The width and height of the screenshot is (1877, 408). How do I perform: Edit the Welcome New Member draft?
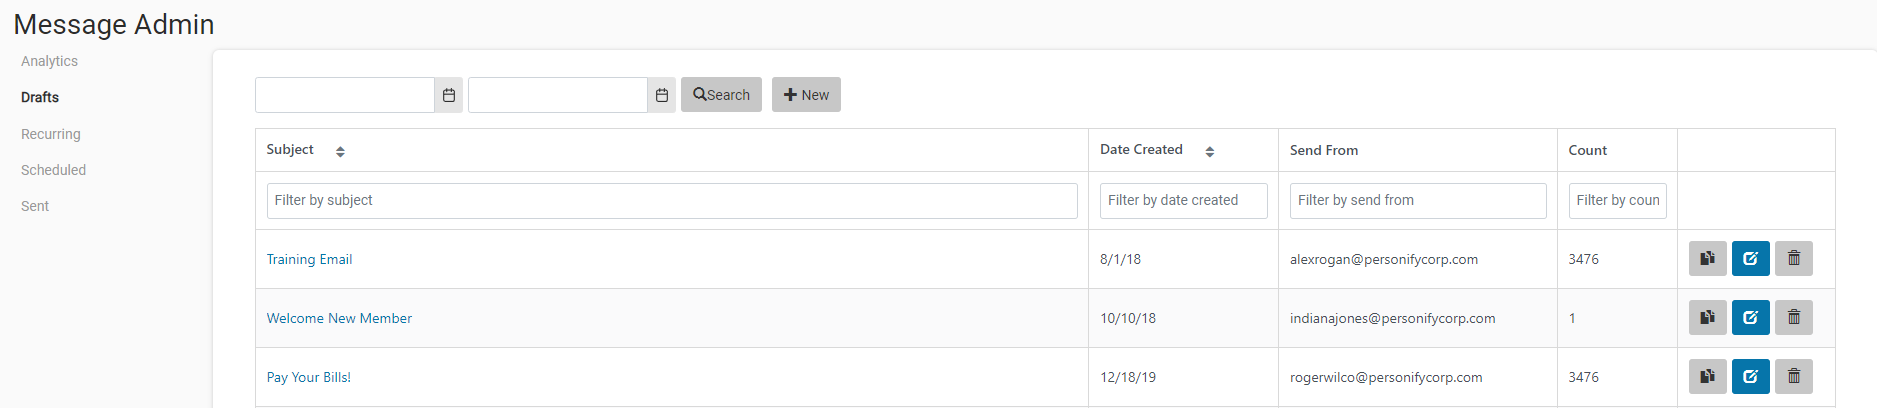(1750, 317)
